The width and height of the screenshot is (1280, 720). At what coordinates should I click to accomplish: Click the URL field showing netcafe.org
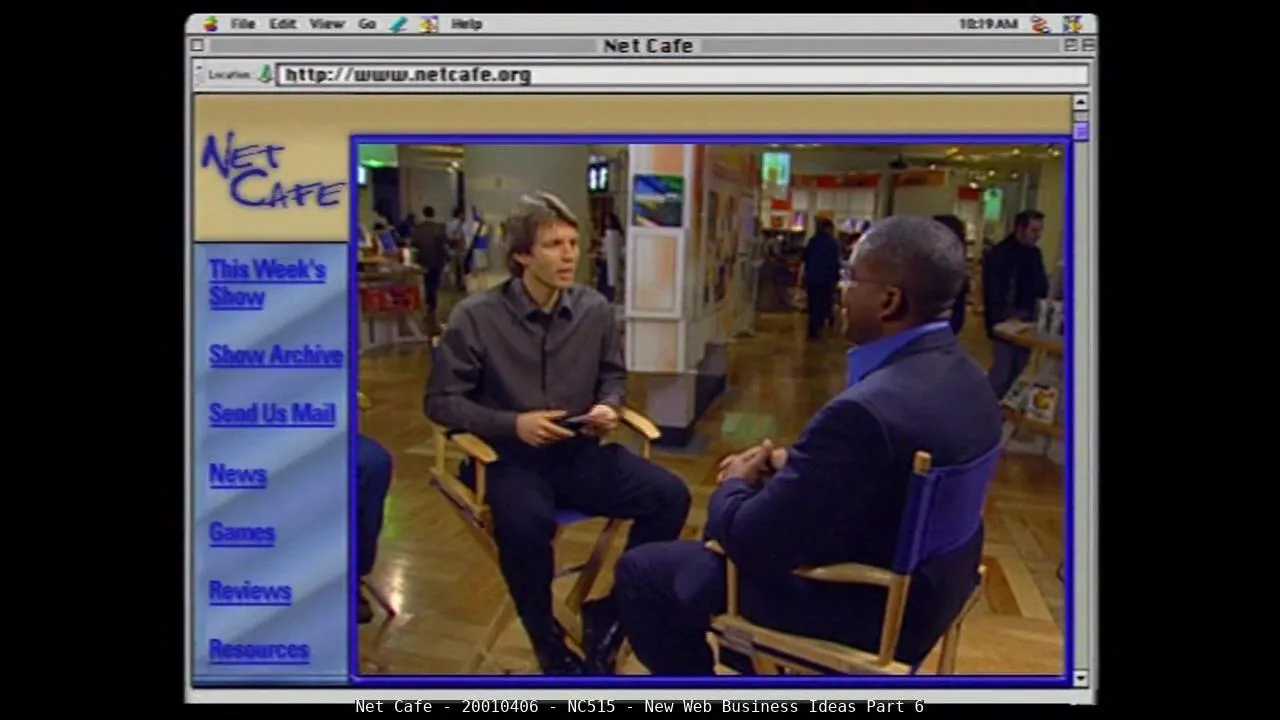(x=682, y=75)
